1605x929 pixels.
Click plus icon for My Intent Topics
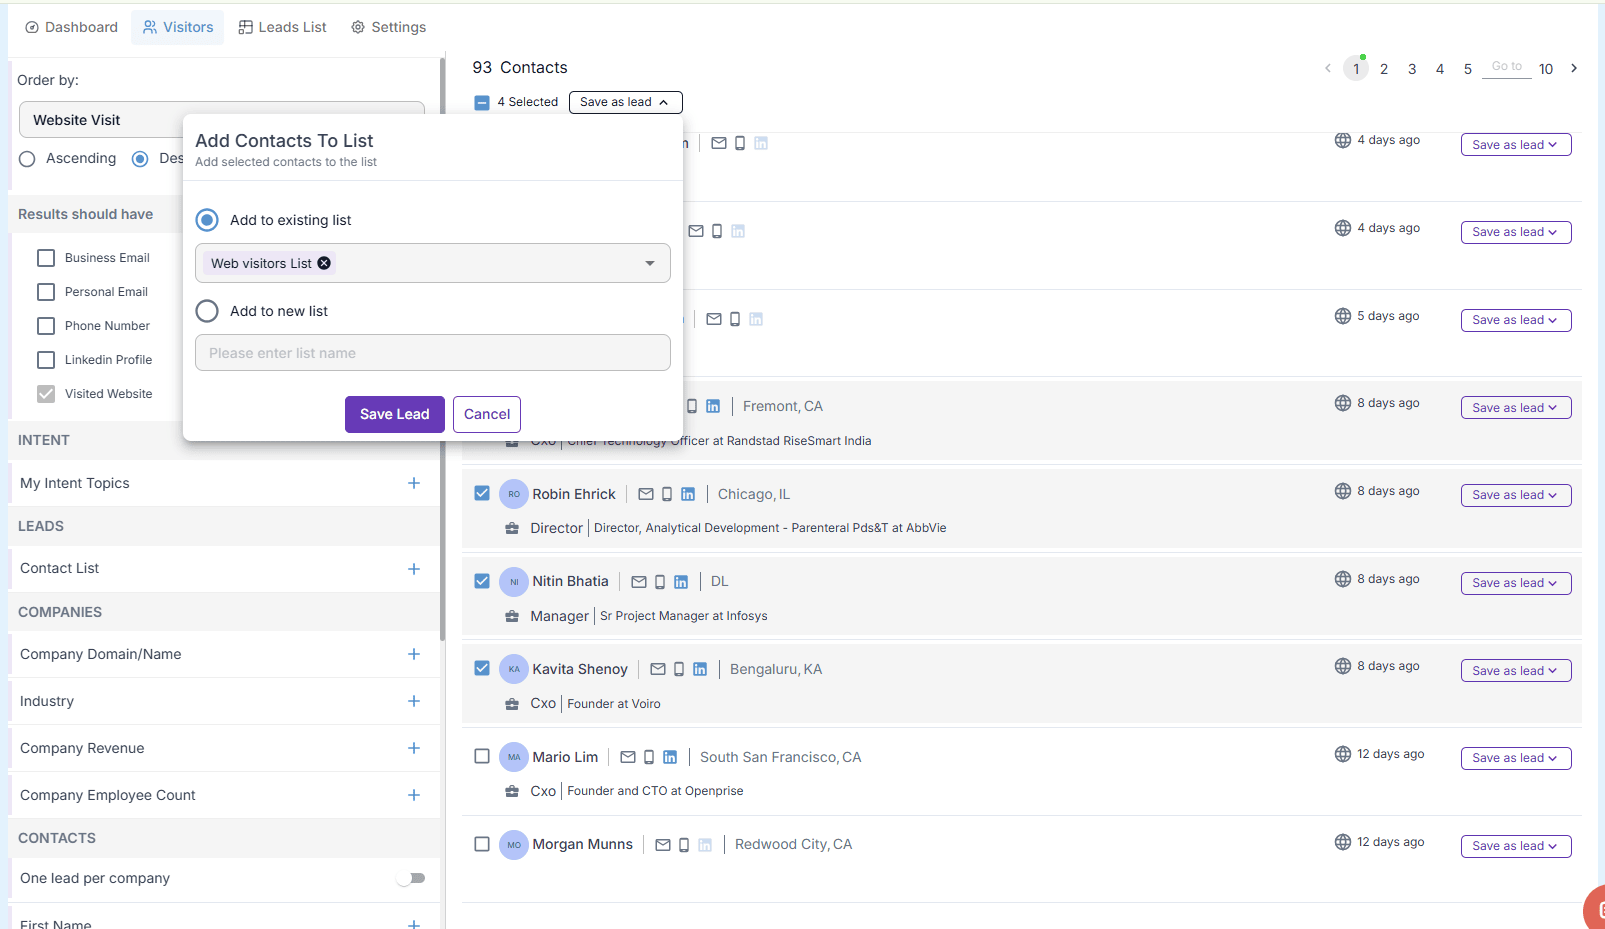[x=414, y=483]
